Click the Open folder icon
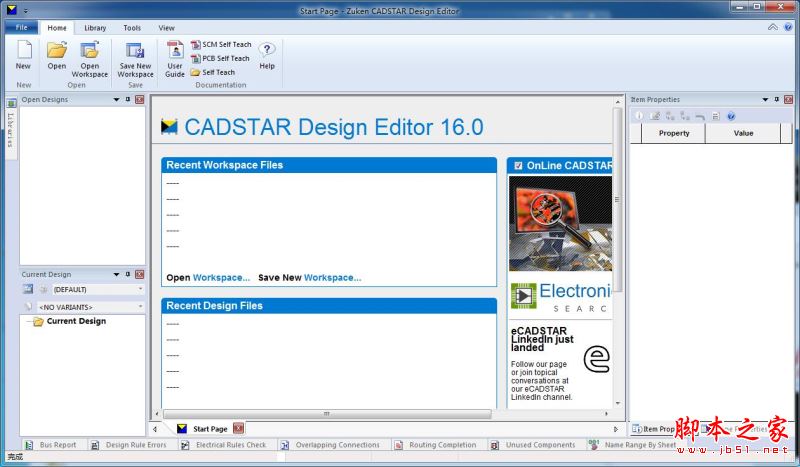 [x=57, y=50]
